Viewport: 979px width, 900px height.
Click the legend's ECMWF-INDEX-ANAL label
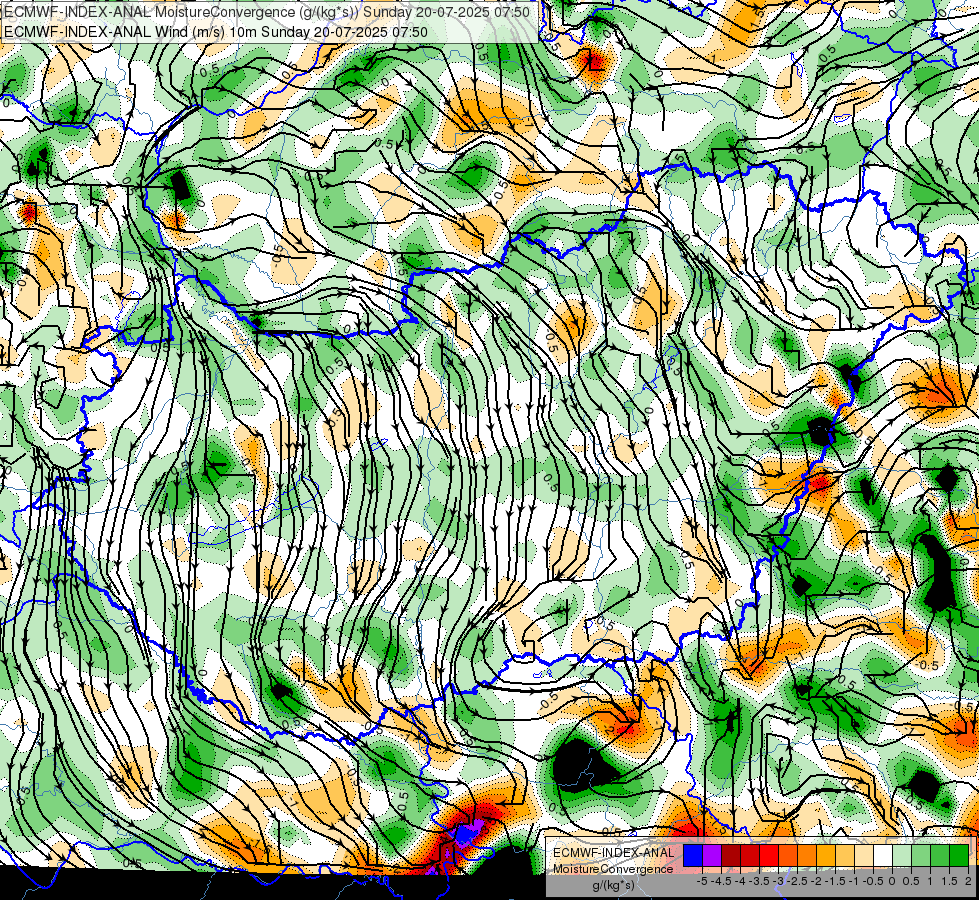(614, 853)
